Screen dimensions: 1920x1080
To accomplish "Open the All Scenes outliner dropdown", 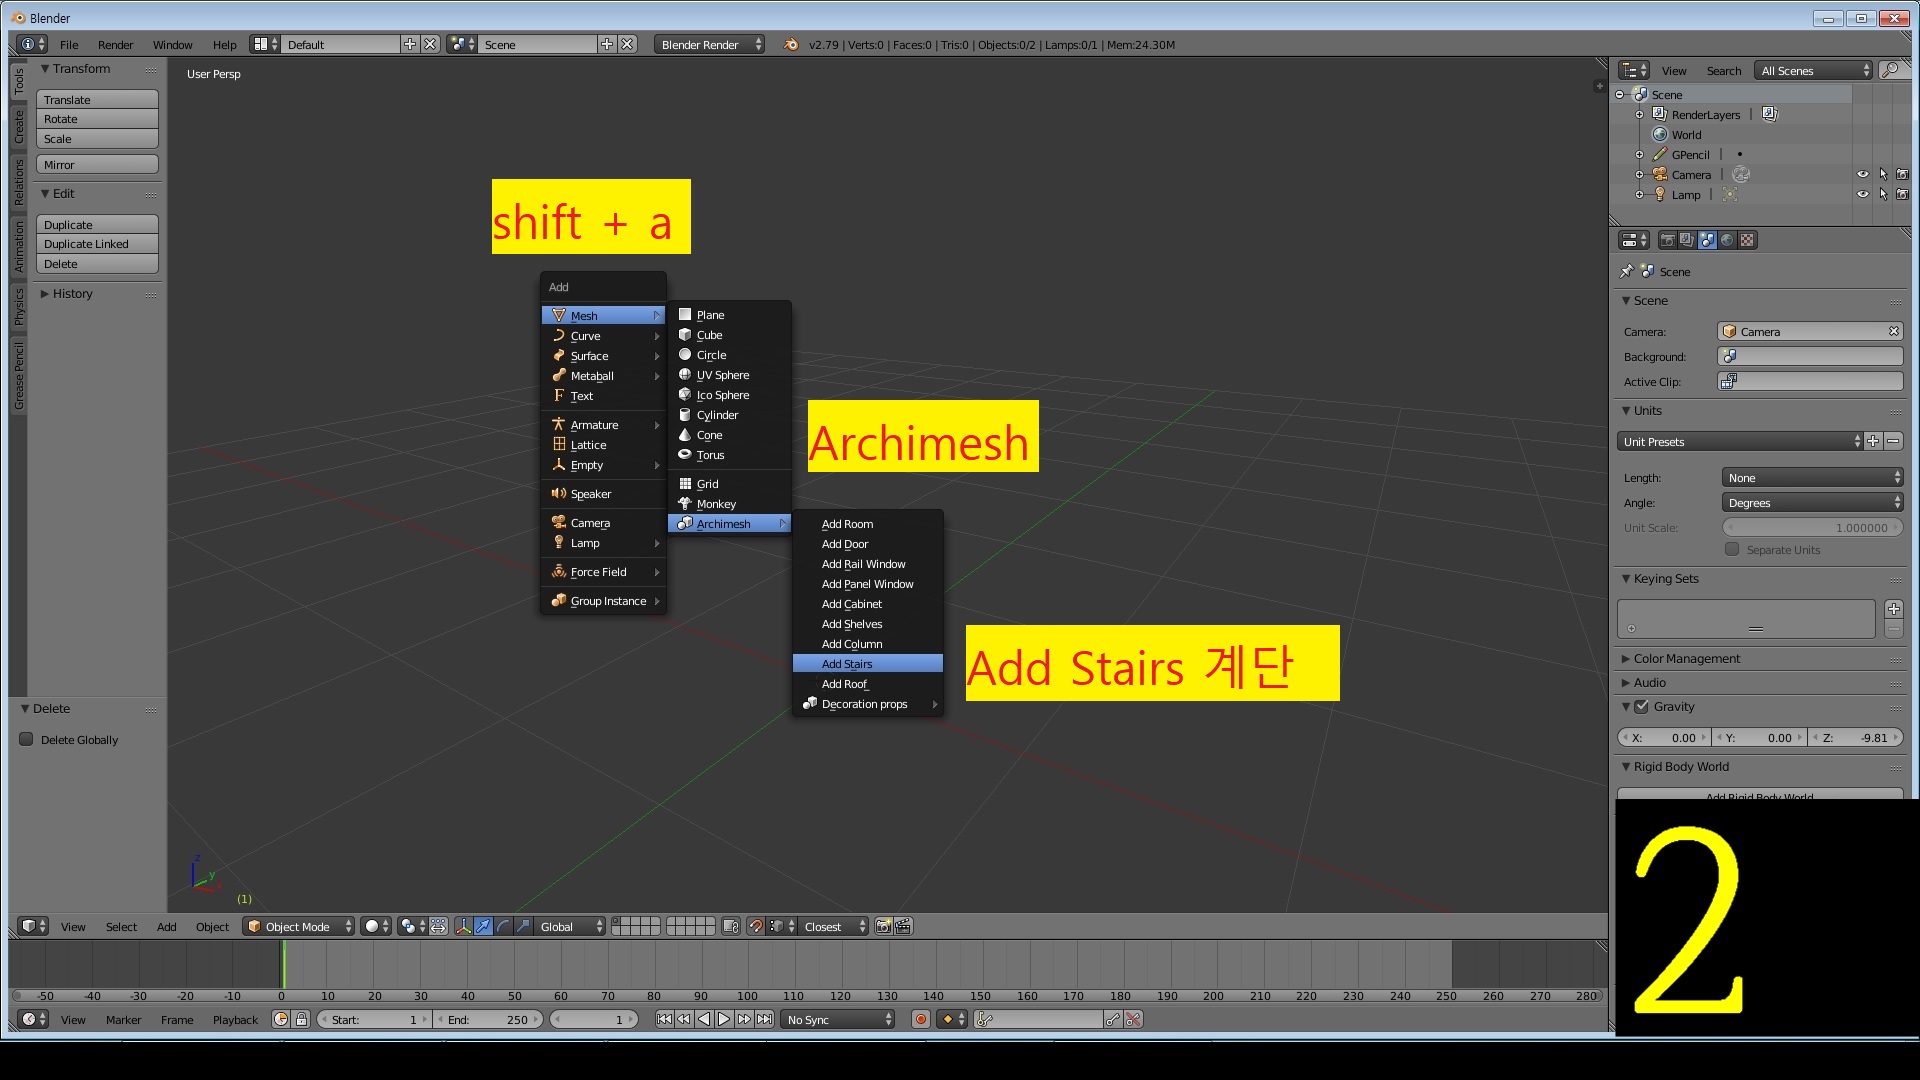I will tap(1814, 70).
